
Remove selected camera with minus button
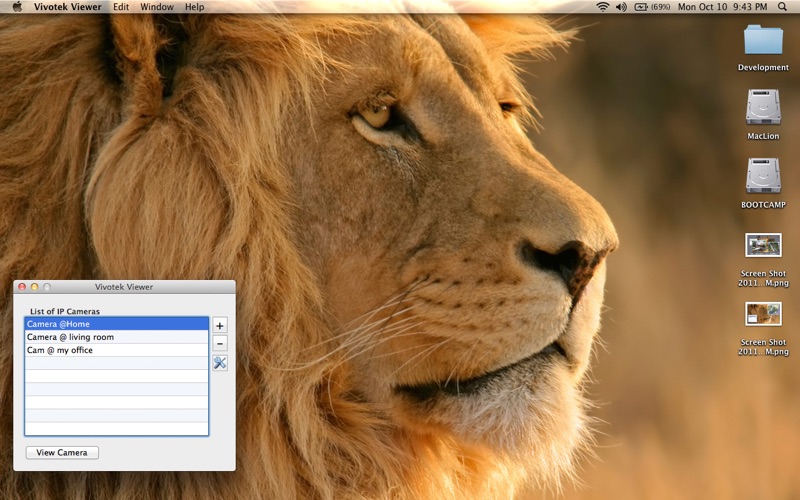tap(220, 343)
